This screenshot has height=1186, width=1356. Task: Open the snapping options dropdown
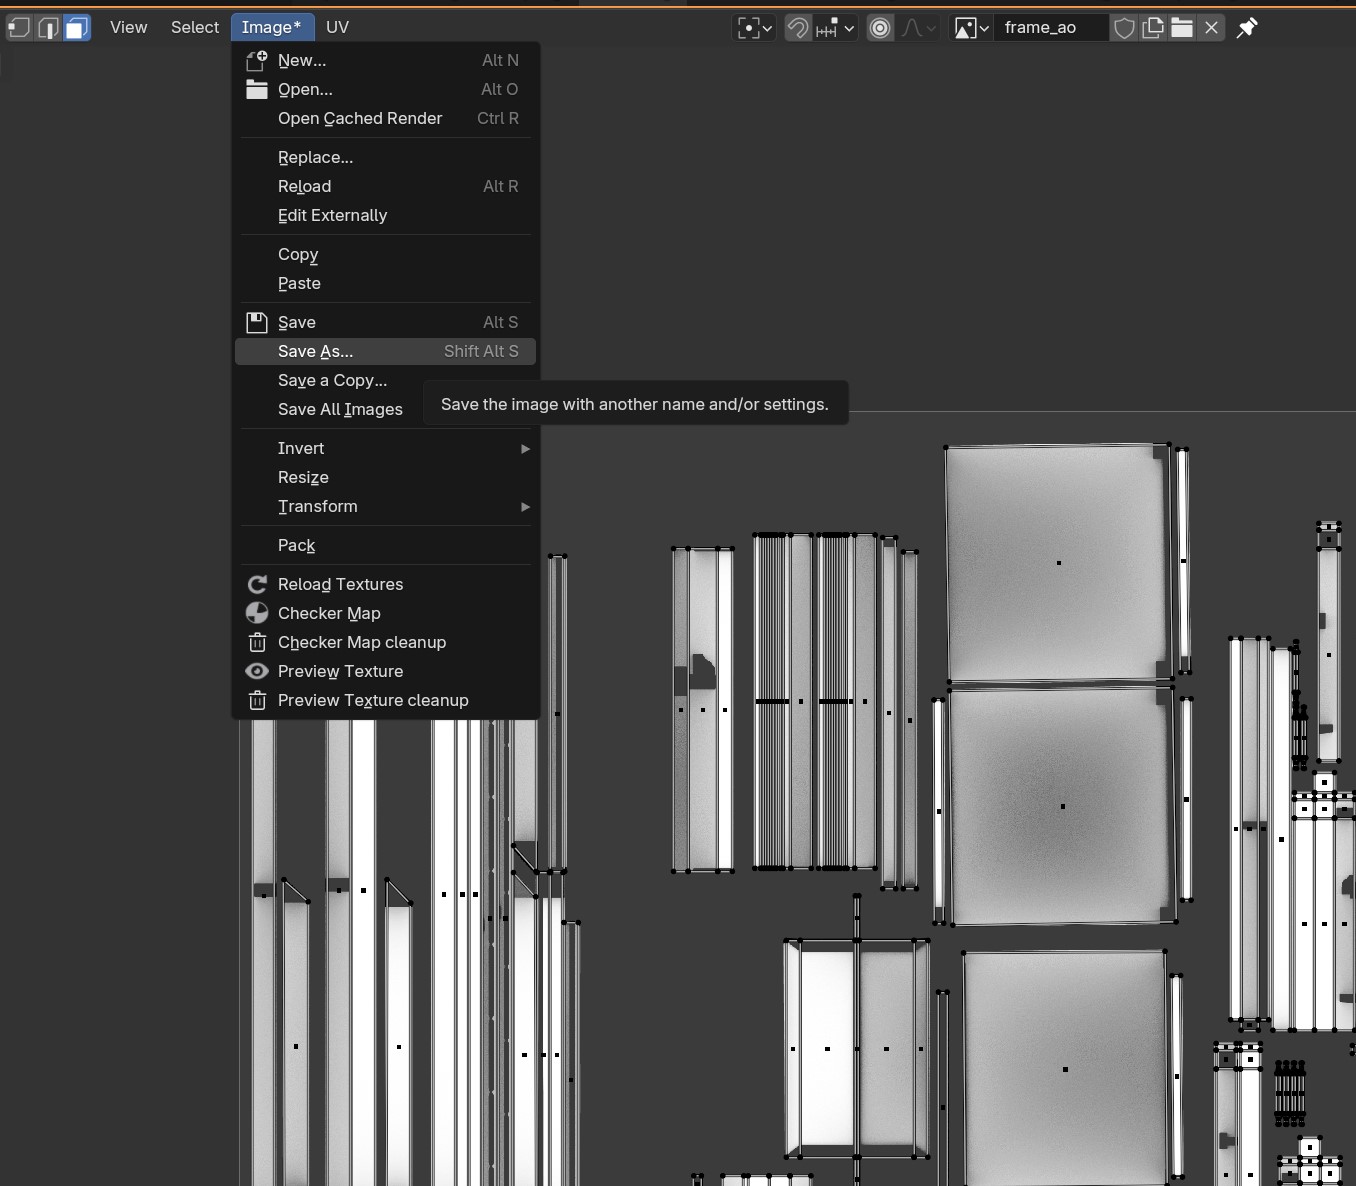(835, 28)
